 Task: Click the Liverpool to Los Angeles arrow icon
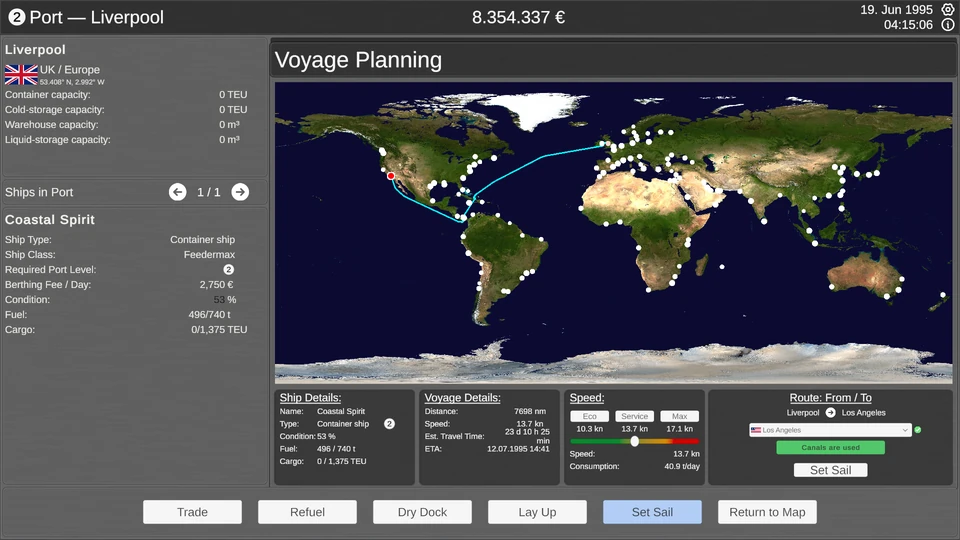point(830,413)
